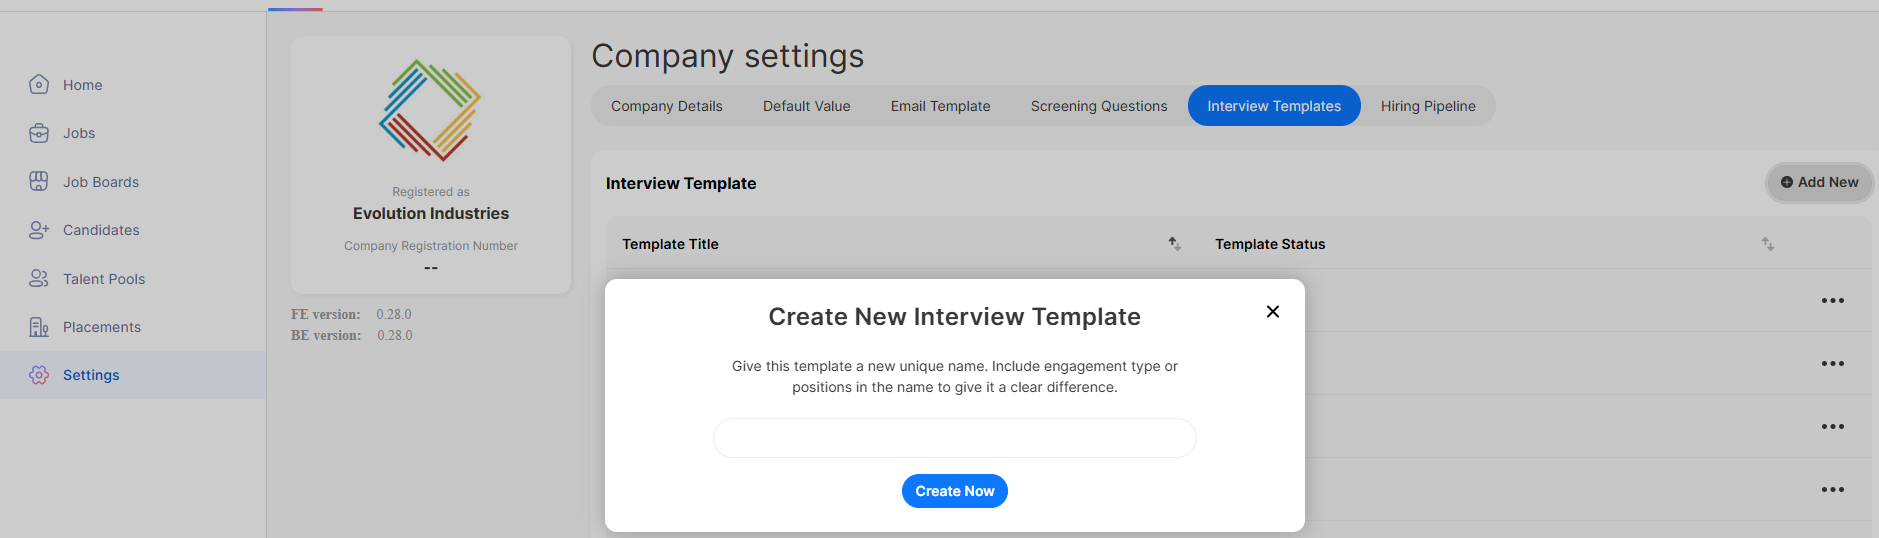
Task: Click the Placements building icon
Action: [39, 327]
